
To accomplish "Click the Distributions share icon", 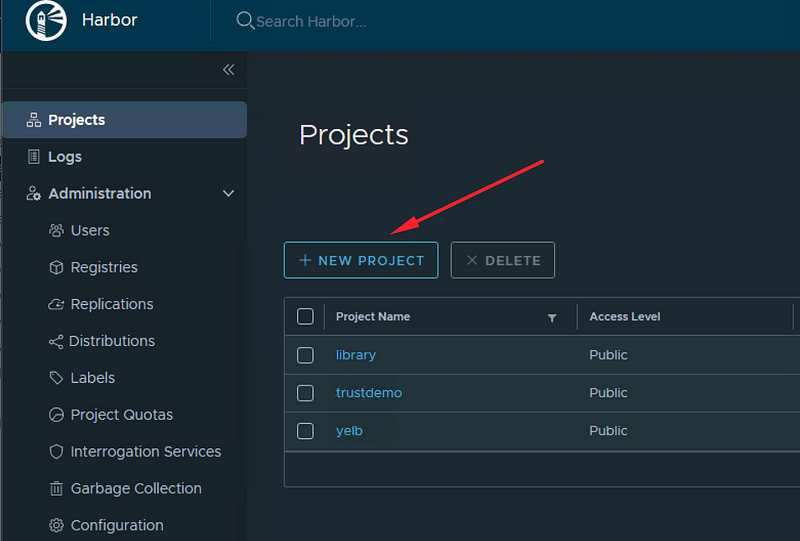I will coord(56,341).
